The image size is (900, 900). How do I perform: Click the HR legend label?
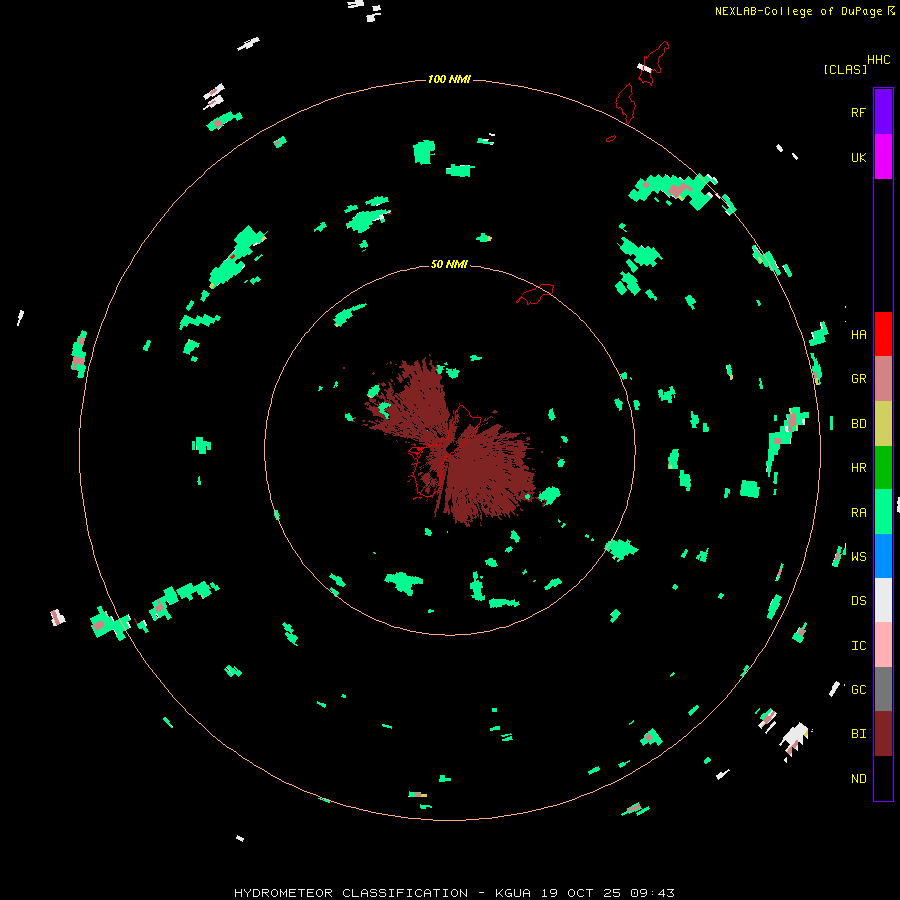(x=858, y=468)
